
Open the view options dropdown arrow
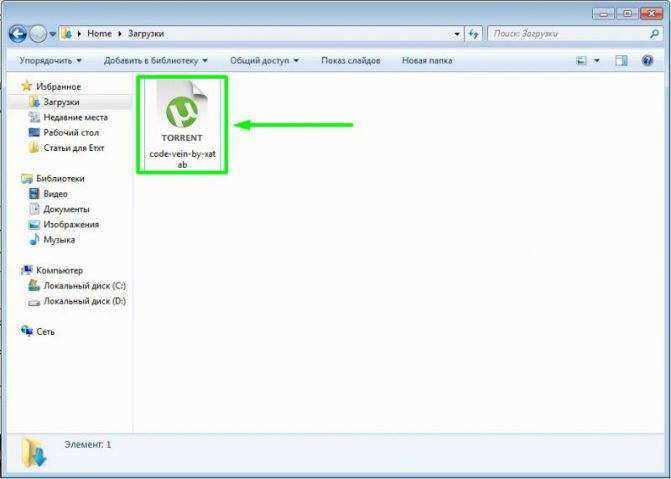(x=597, y=61)
